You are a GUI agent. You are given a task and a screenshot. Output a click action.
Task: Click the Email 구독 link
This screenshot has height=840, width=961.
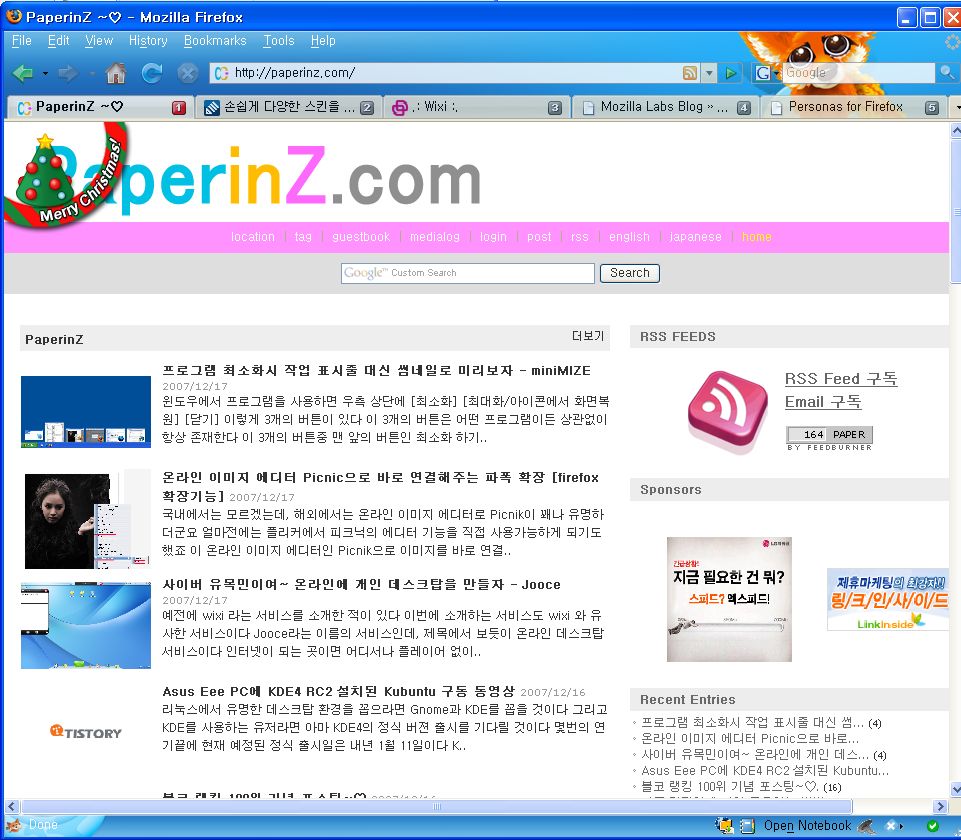pos(823,403)
